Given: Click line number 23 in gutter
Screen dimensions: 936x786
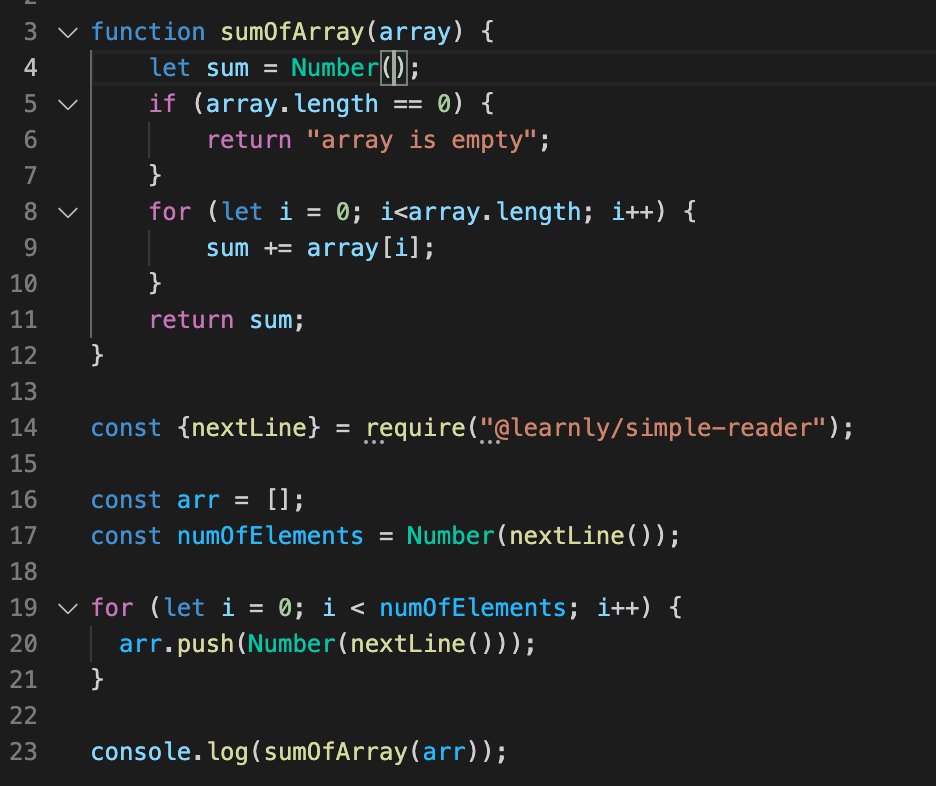Looking at the screenshot, I should click(x=24, y=751).
